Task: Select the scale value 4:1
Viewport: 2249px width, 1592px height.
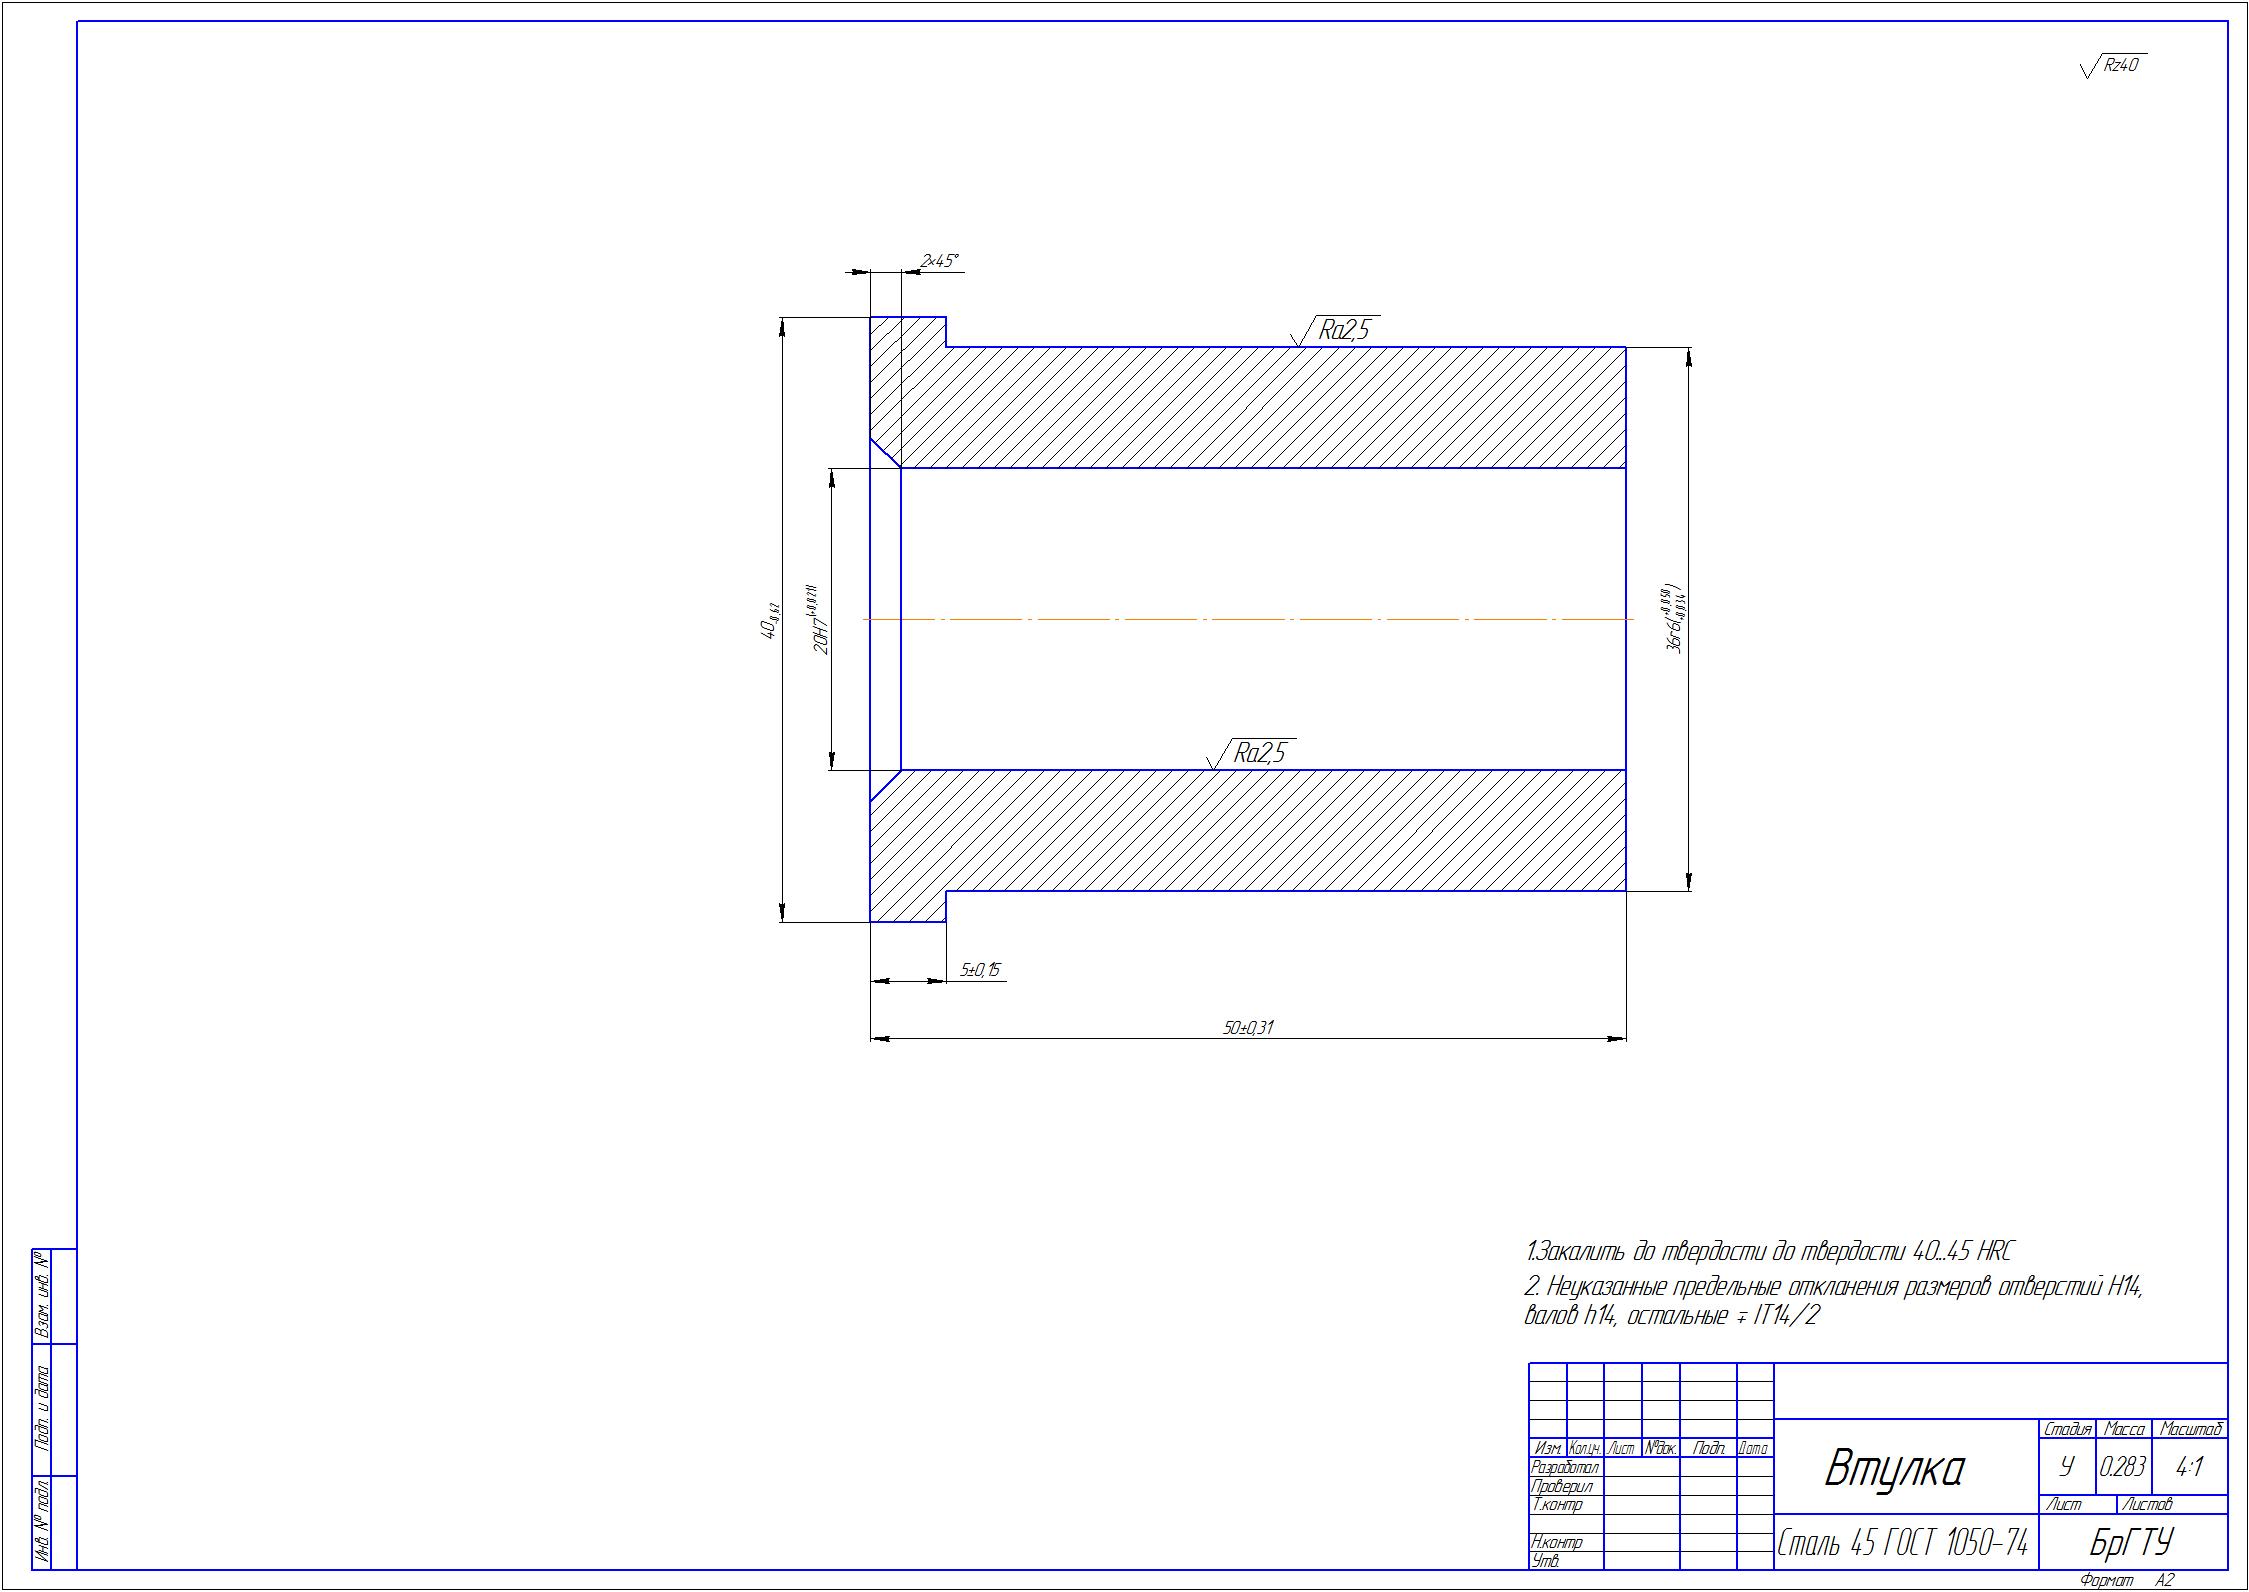Action: (2189, 1467)
